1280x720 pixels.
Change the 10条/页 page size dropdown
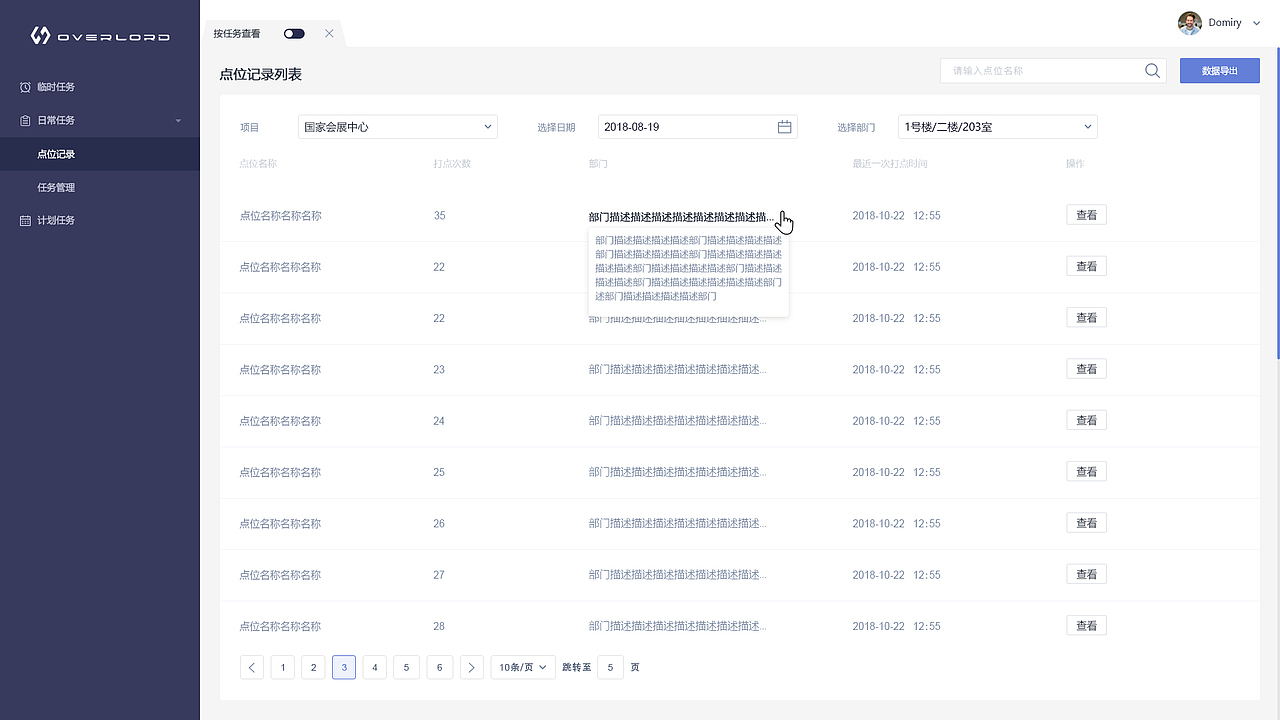[x=522, y=667]
